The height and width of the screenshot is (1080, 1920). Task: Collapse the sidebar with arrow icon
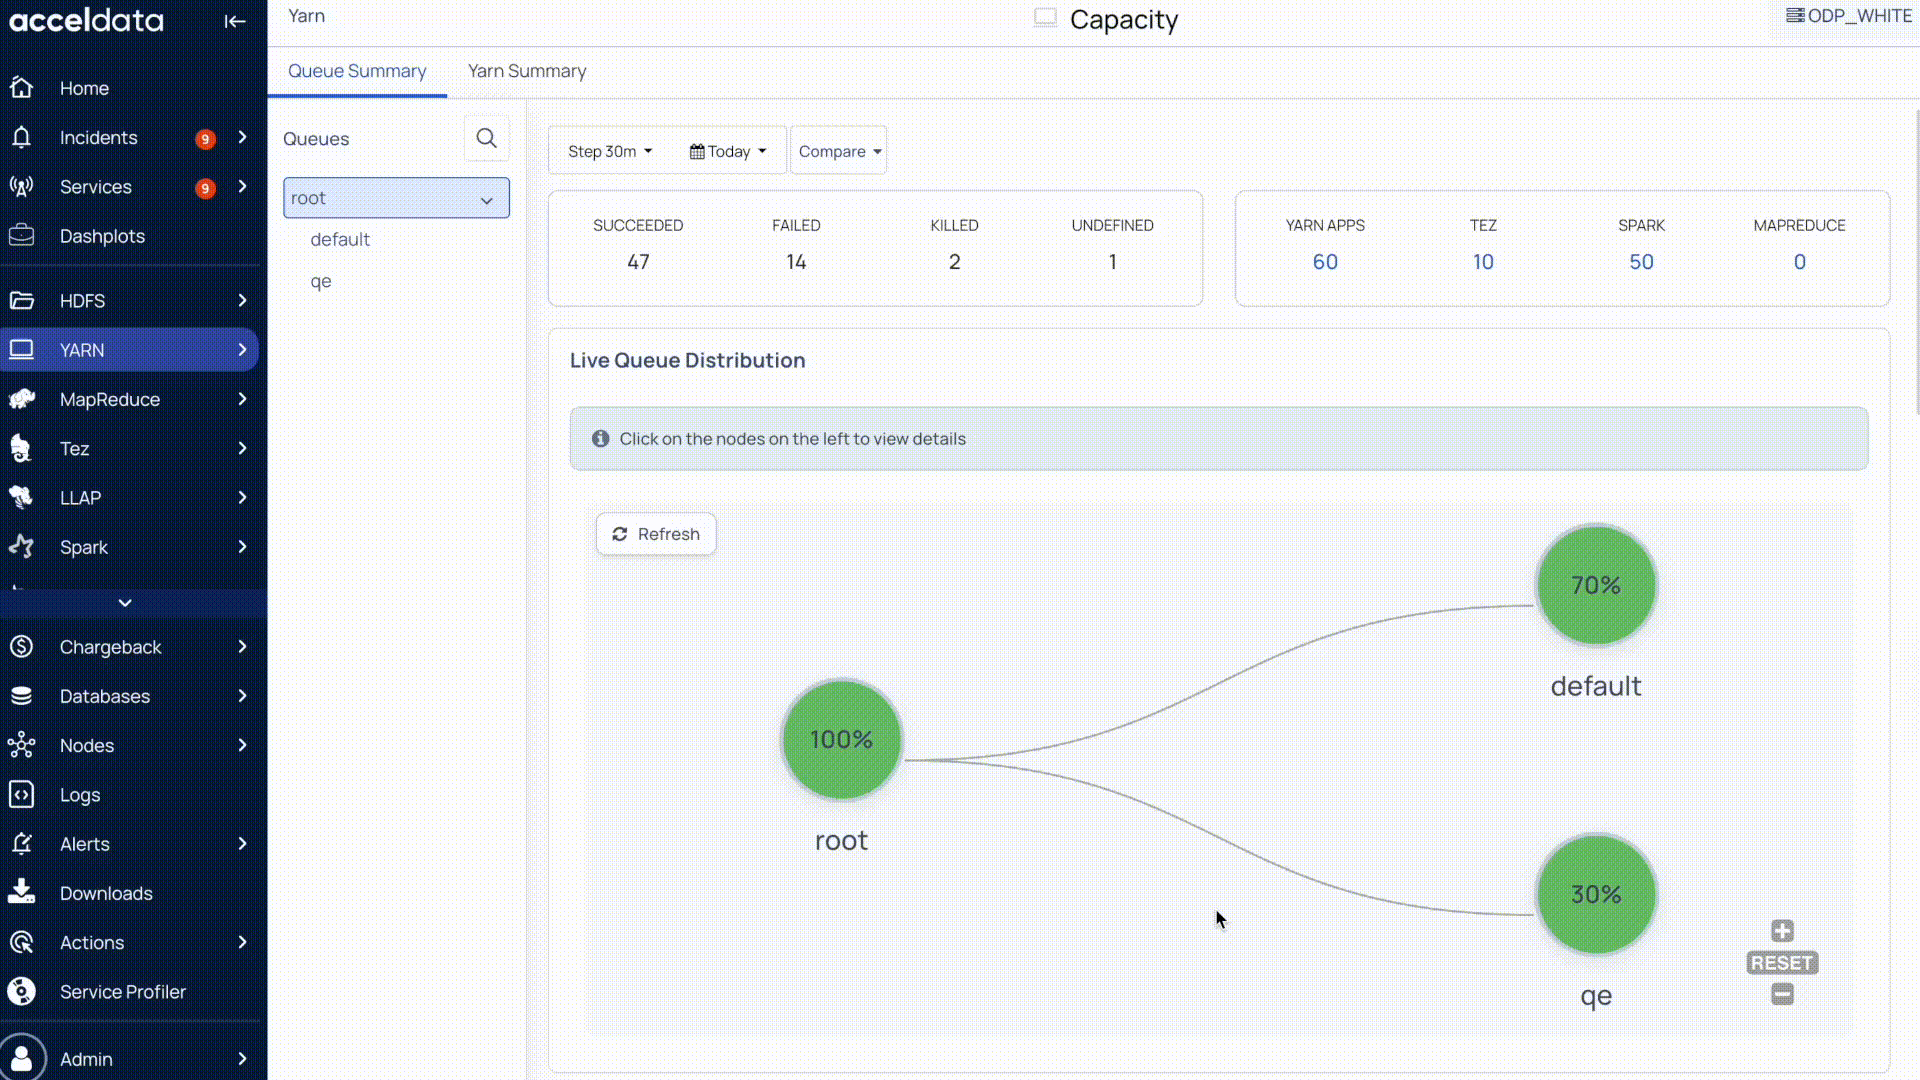click(234, 21)
